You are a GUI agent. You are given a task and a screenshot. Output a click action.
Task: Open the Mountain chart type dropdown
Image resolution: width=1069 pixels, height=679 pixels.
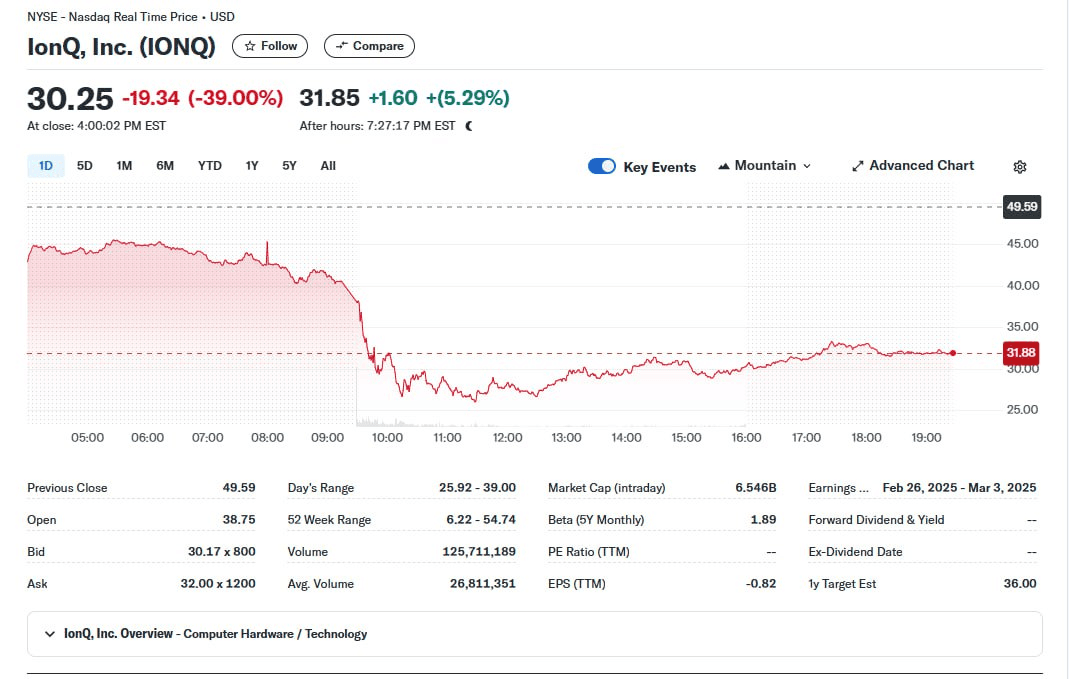(x=765, y=166)
